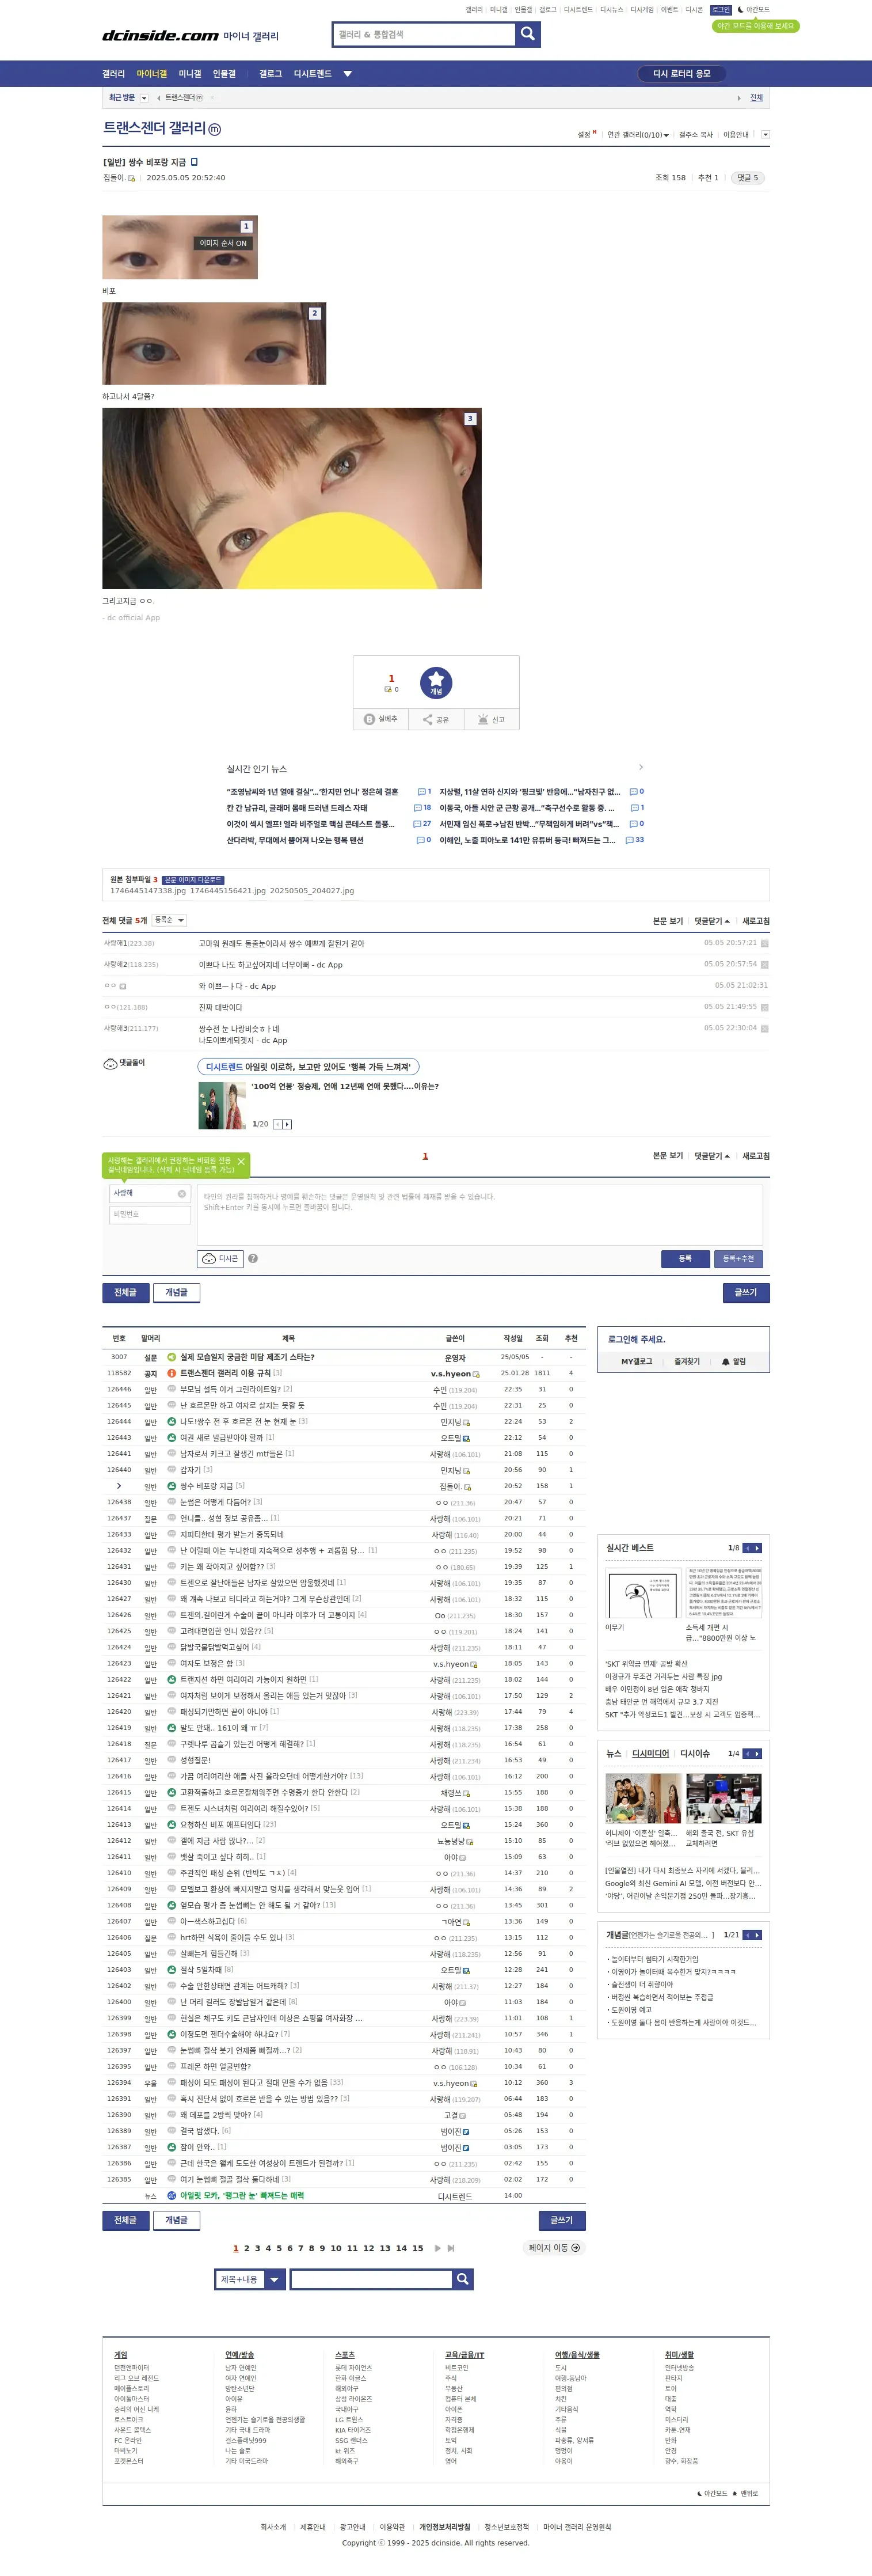872x2576 pixels.
Task: Switch to 디시미디어 tab in side panel
Action: coord(650,1754)
